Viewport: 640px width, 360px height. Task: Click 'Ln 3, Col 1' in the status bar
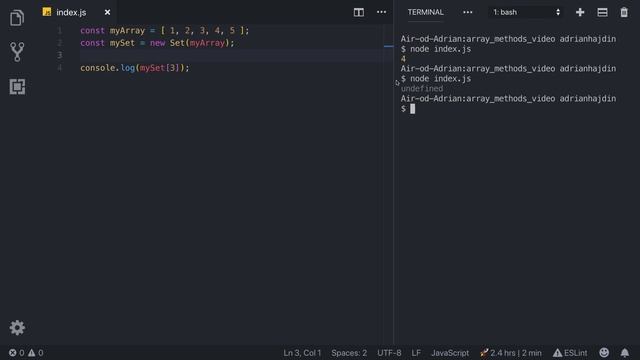(x=302, y=353)
